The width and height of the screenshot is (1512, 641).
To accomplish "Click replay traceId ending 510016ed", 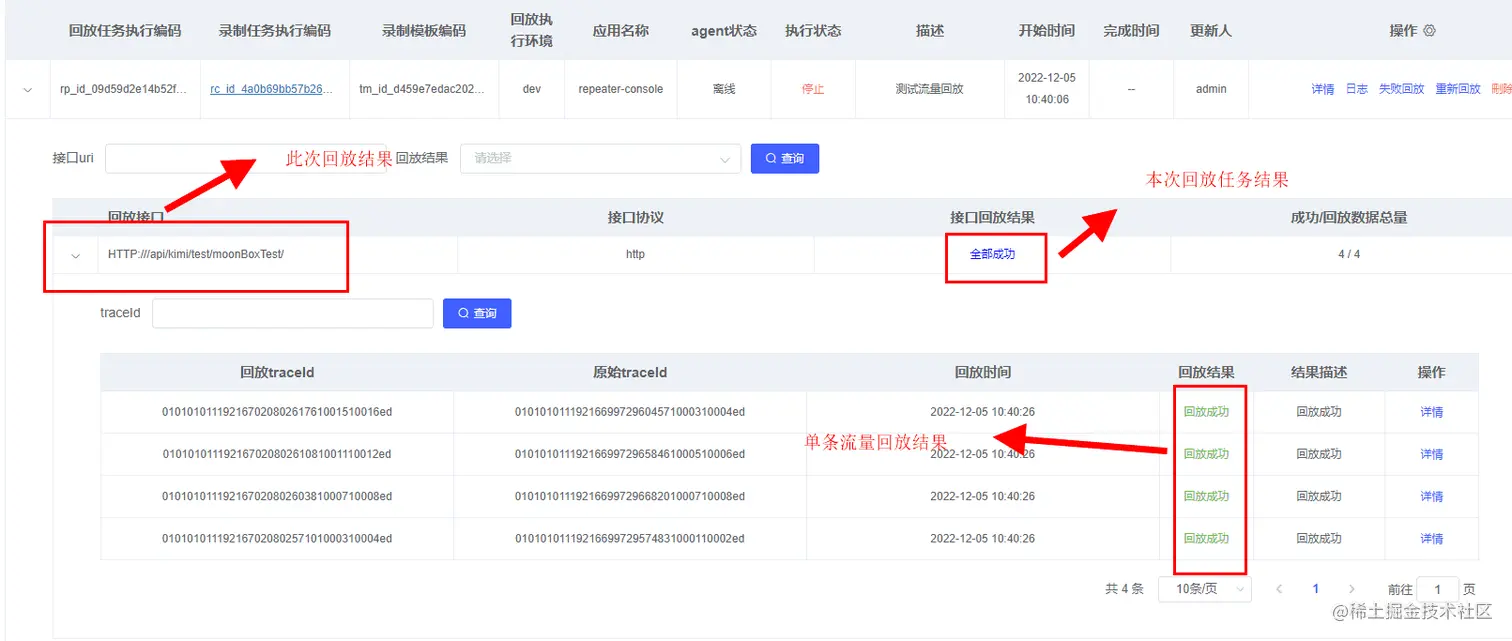I will [x=277, y=412].
